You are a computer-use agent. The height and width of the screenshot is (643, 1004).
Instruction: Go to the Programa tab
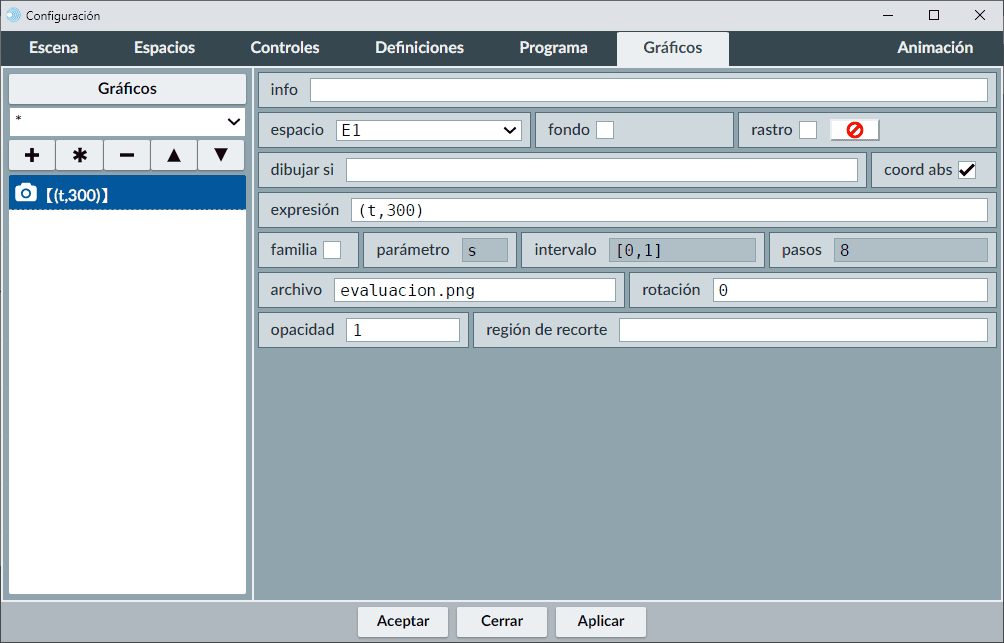[x=553, y=48]
